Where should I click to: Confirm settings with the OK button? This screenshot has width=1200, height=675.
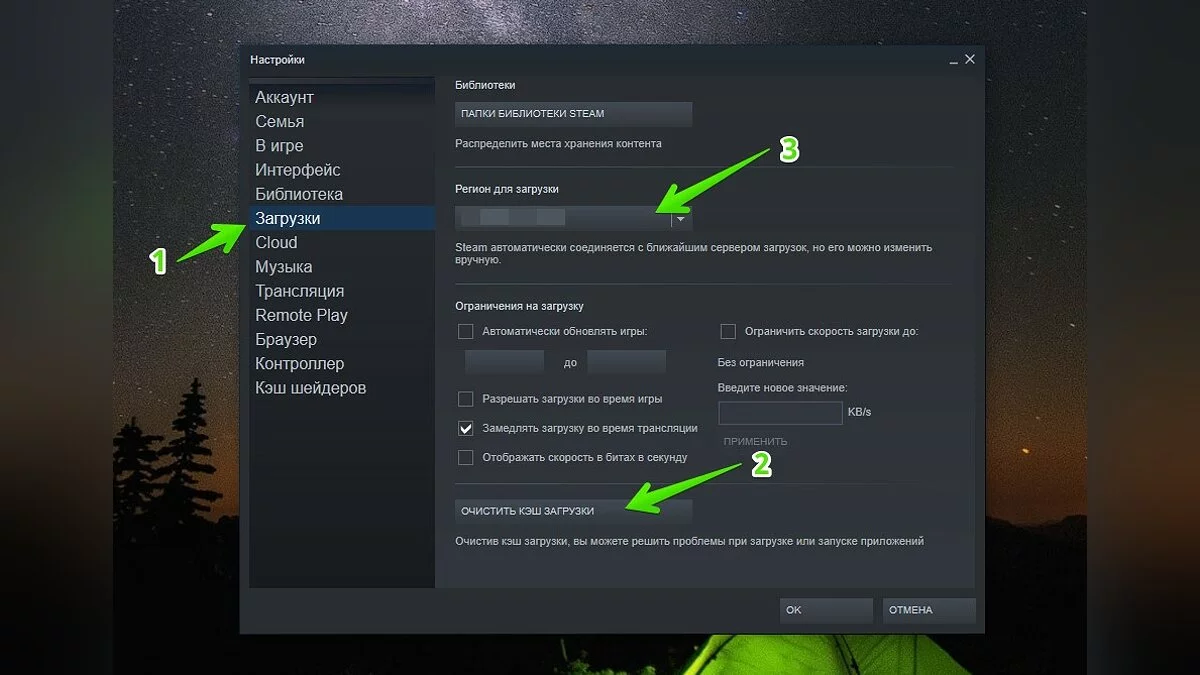click(826, 610)
